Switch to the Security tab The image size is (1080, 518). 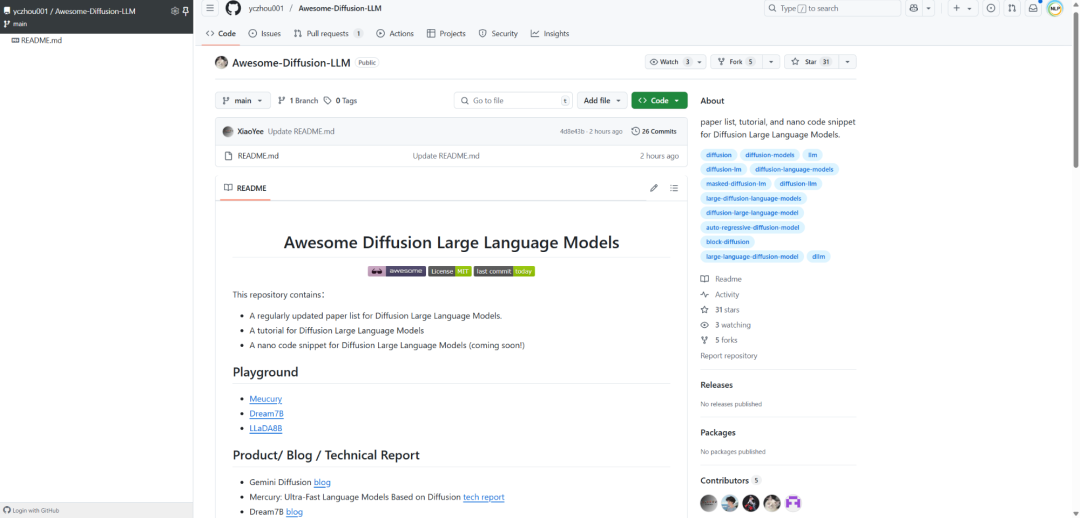tap(498, 33)
